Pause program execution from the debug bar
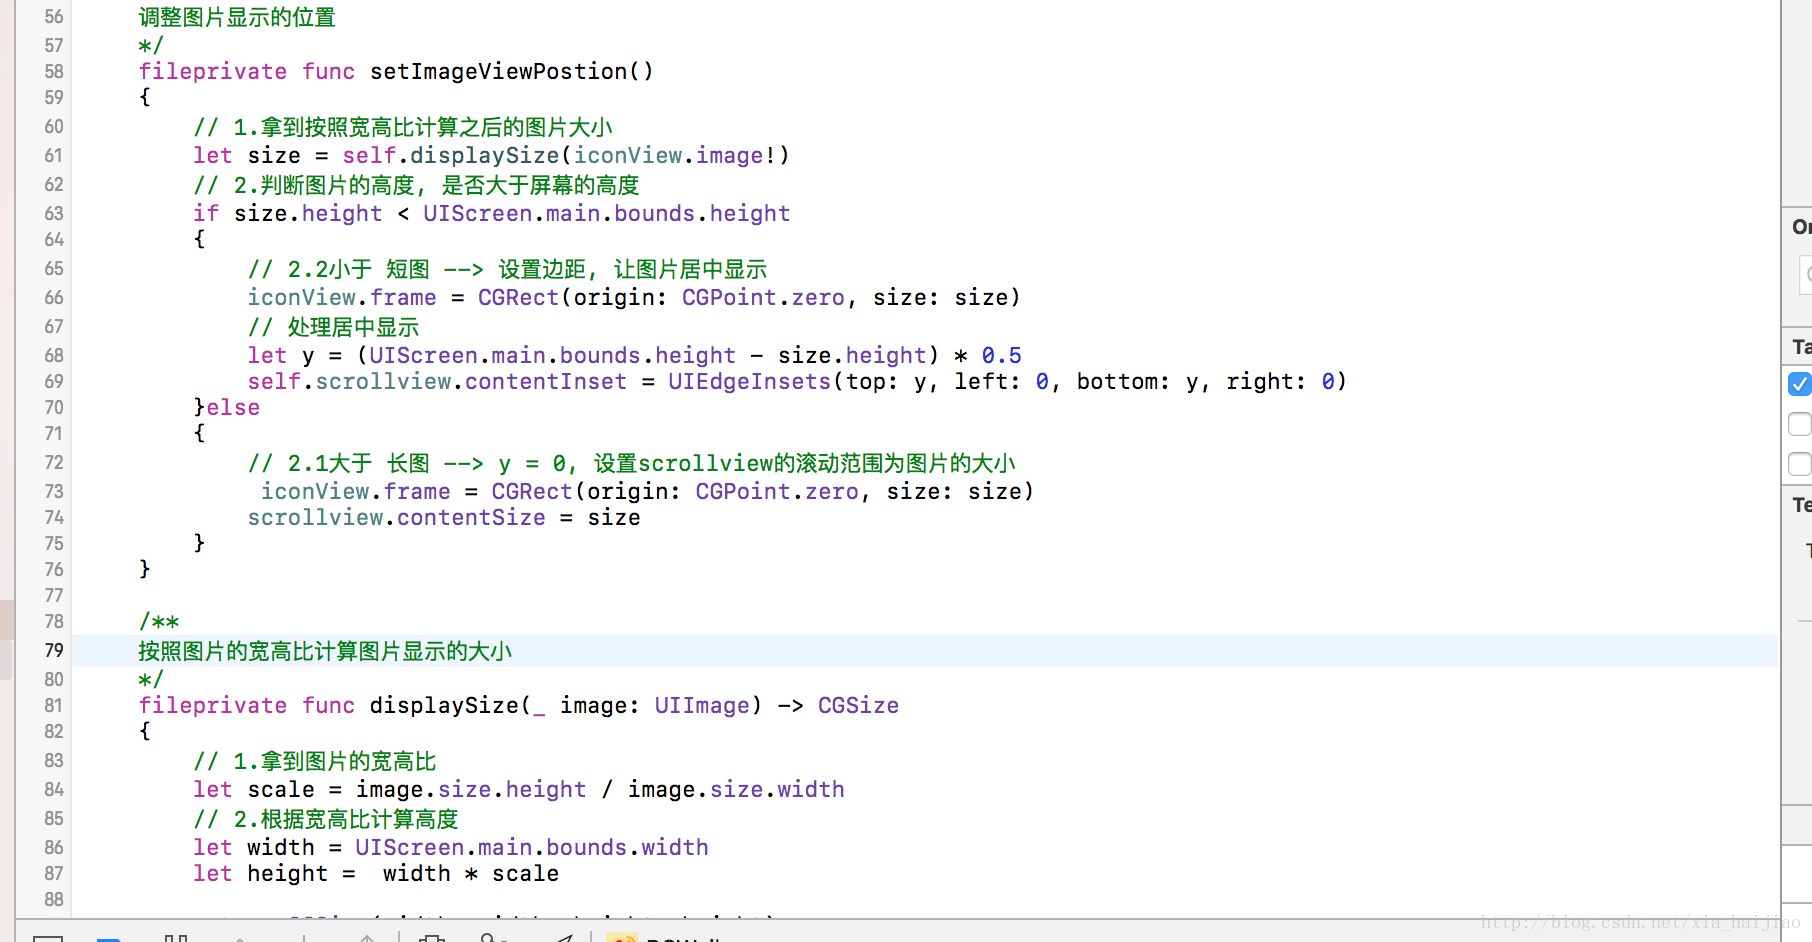The width and height of the screenshot is (1812, 942). [176, 938]
